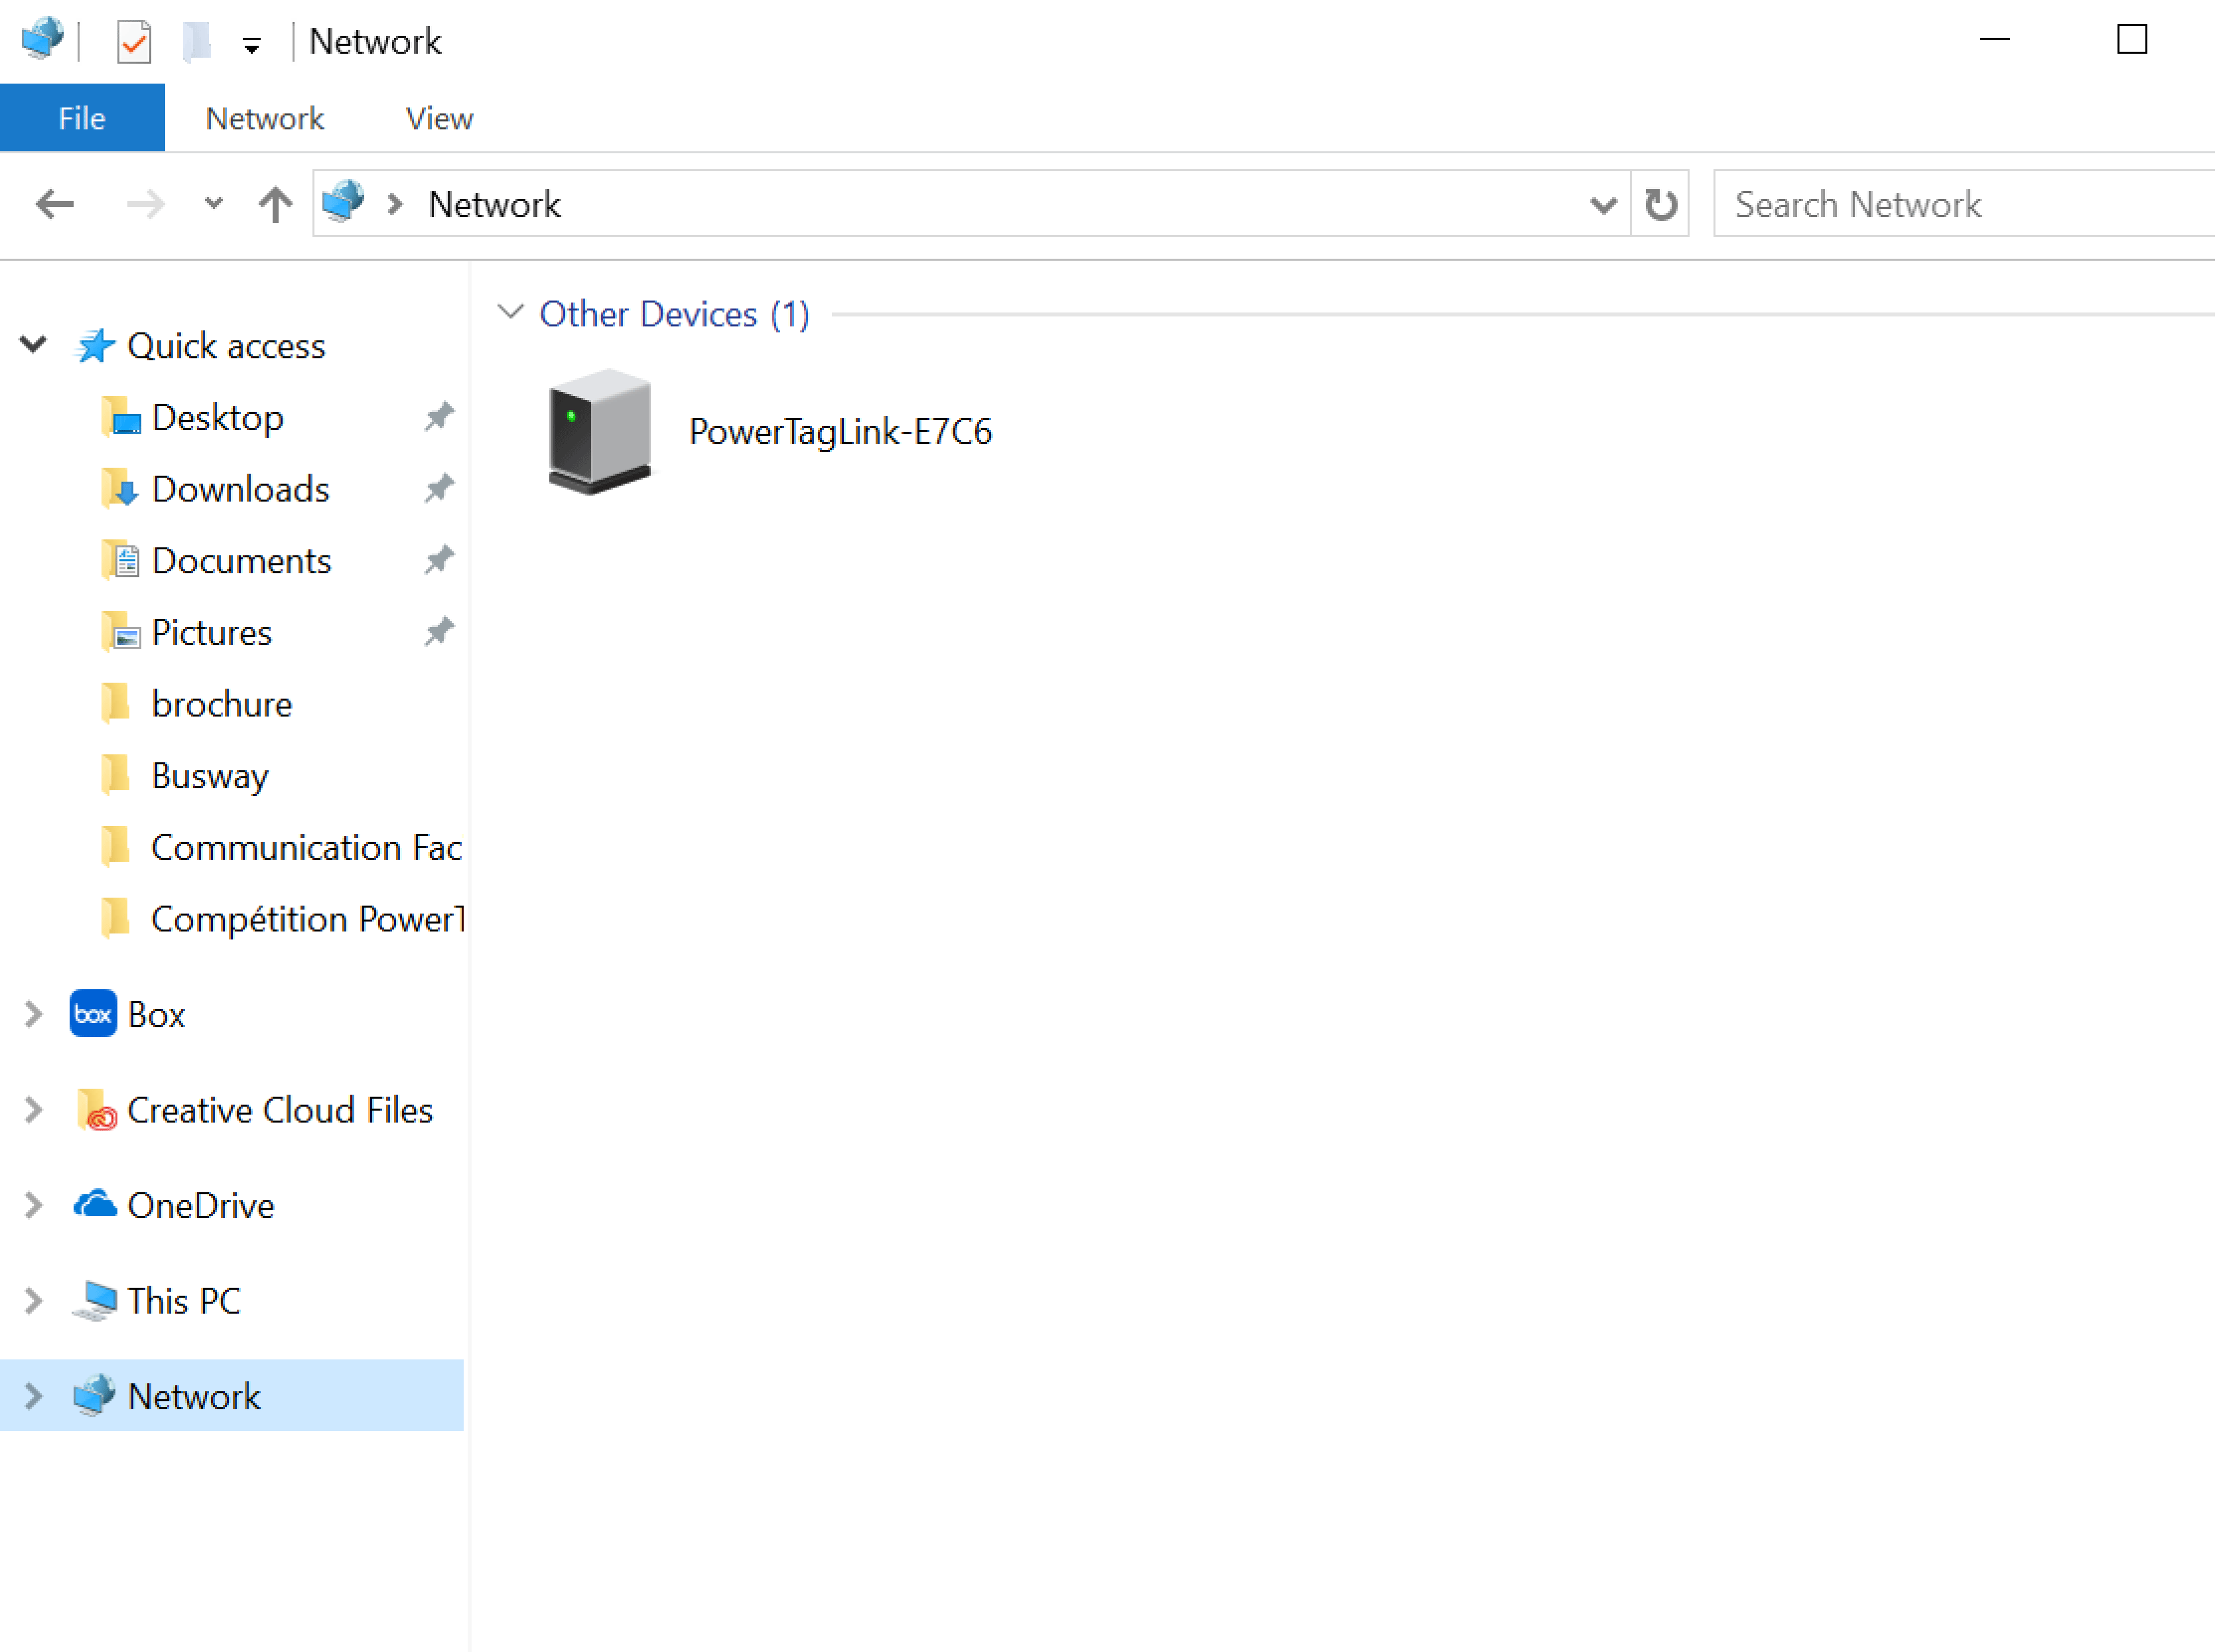
Task: Select Network in the address bar path
Action: tap(495, 204)
